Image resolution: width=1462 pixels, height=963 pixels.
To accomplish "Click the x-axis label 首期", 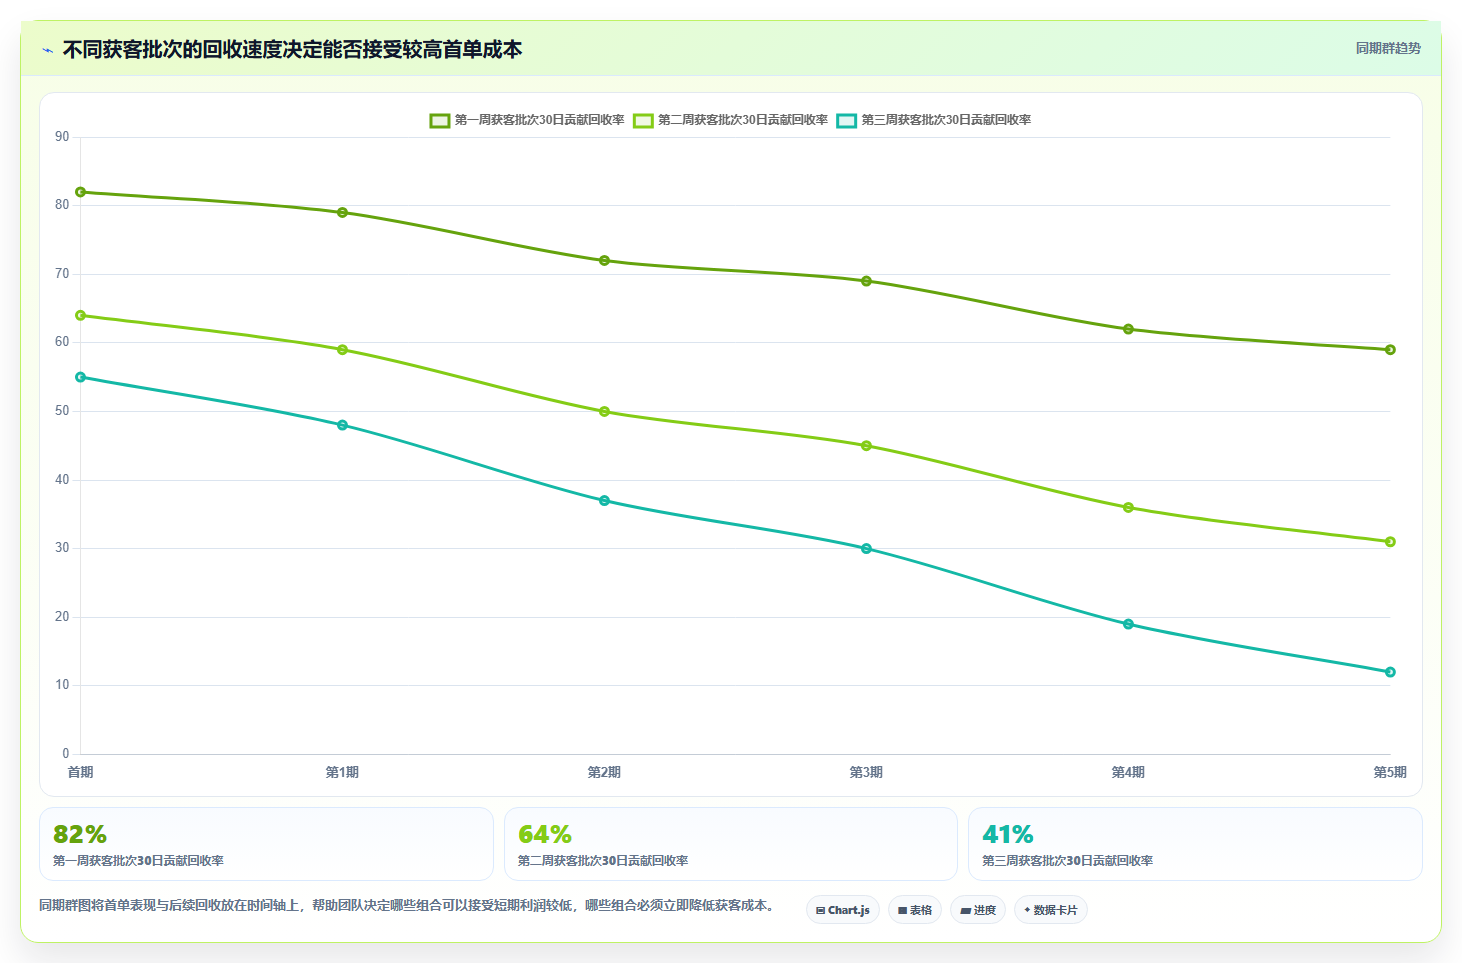I will pyautogui.click(x=81, y=772).
